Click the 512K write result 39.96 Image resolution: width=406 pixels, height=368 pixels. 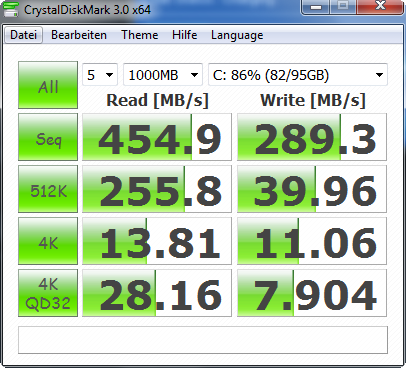(x=312, y=189)
